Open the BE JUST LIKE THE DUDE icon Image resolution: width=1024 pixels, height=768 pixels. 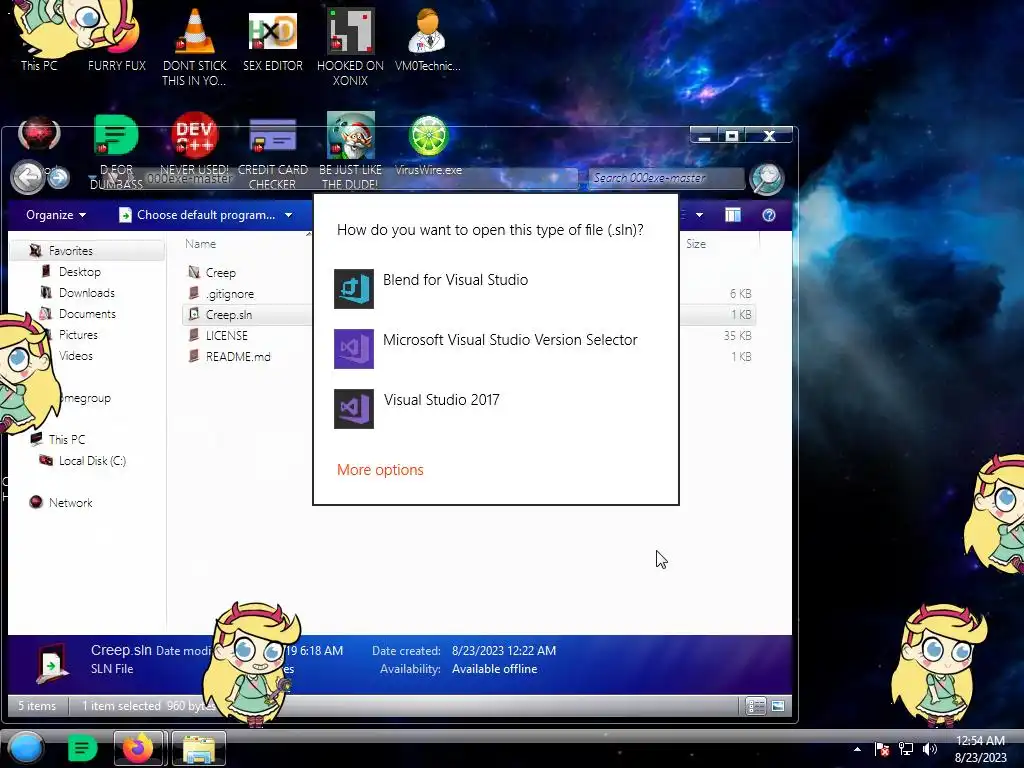(350, 150)
